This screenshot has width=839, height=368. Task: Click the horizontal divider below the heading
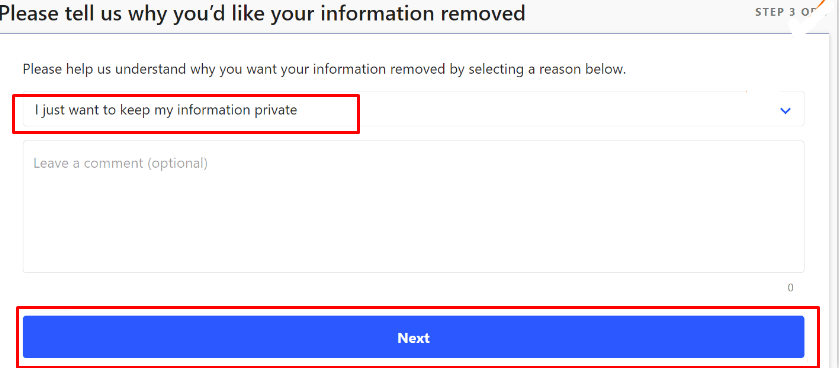tap(414, 34)
